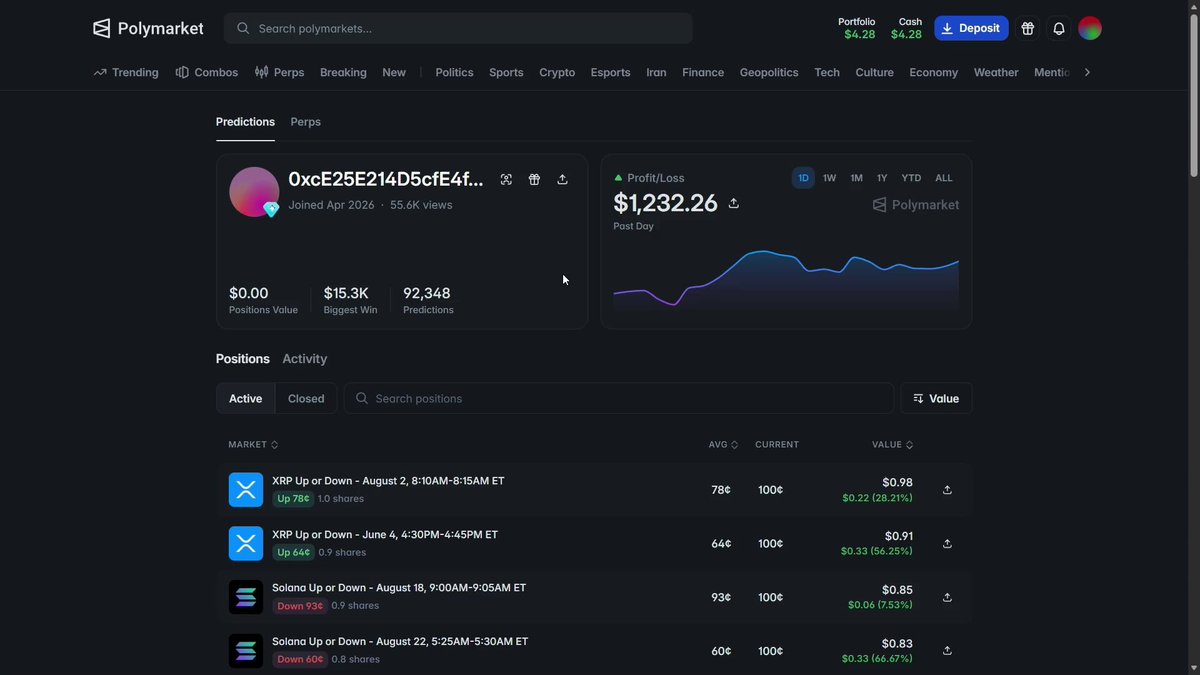Open the Politics category
Screen dimensions: 1200x675
[x=454, y=72]
